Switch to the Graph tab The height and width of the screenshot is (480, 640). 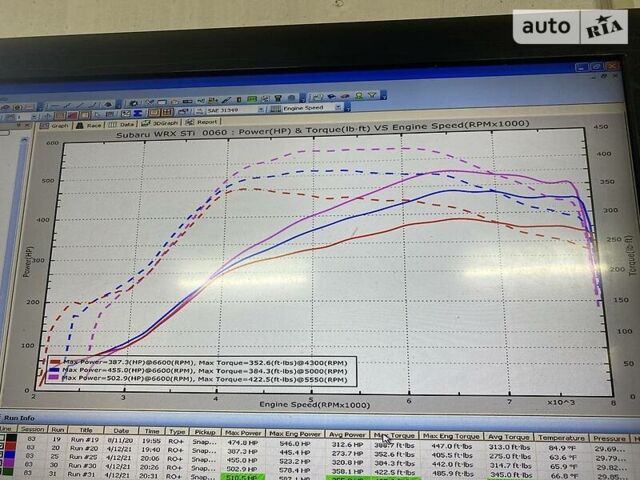[55, 126]
